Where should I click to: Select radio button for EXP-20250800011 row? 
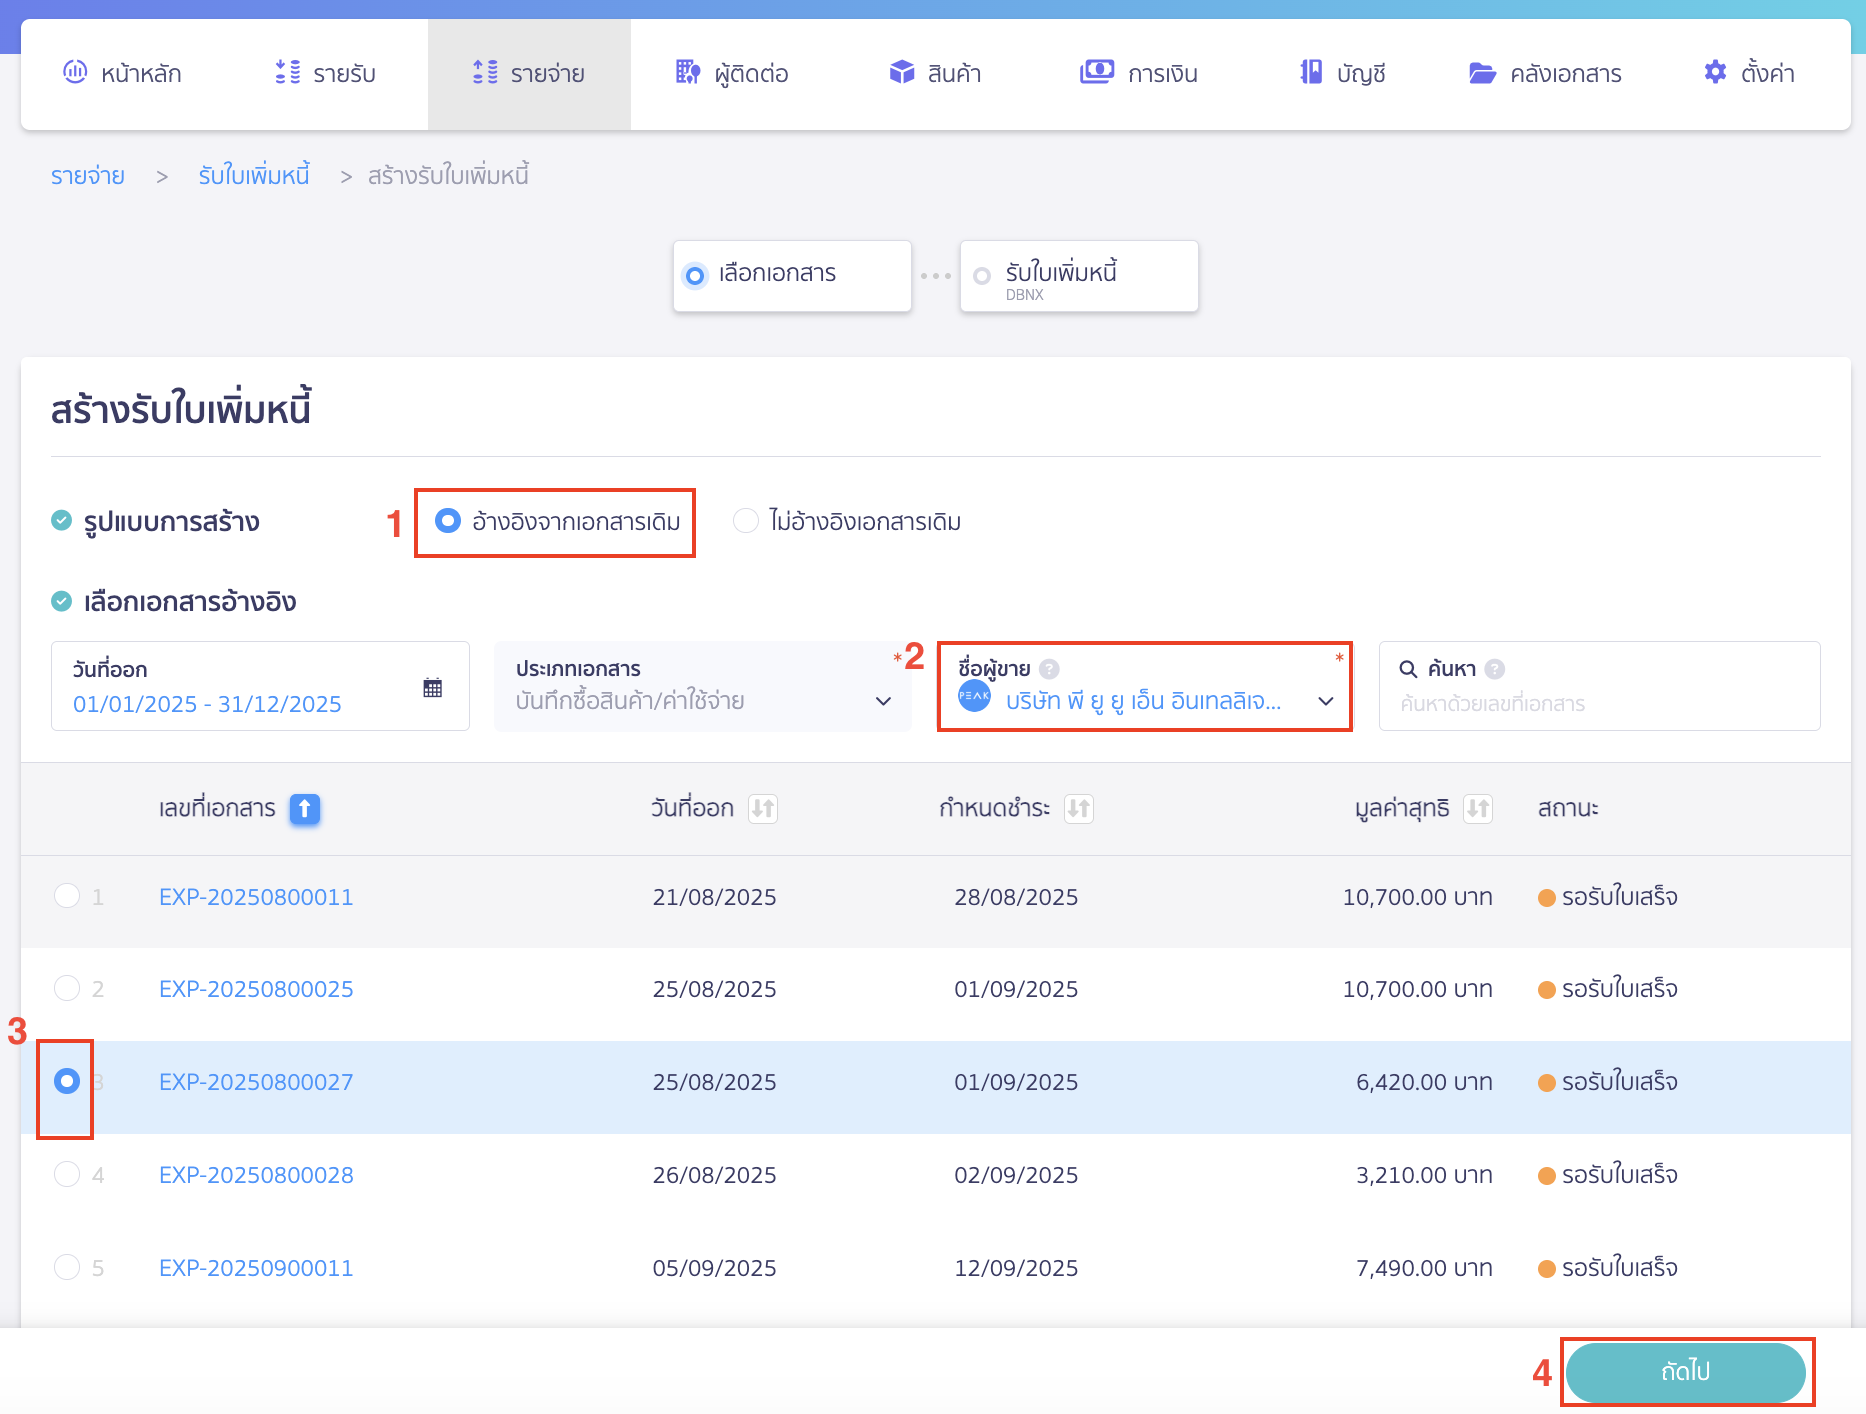(x=67, y=896)
